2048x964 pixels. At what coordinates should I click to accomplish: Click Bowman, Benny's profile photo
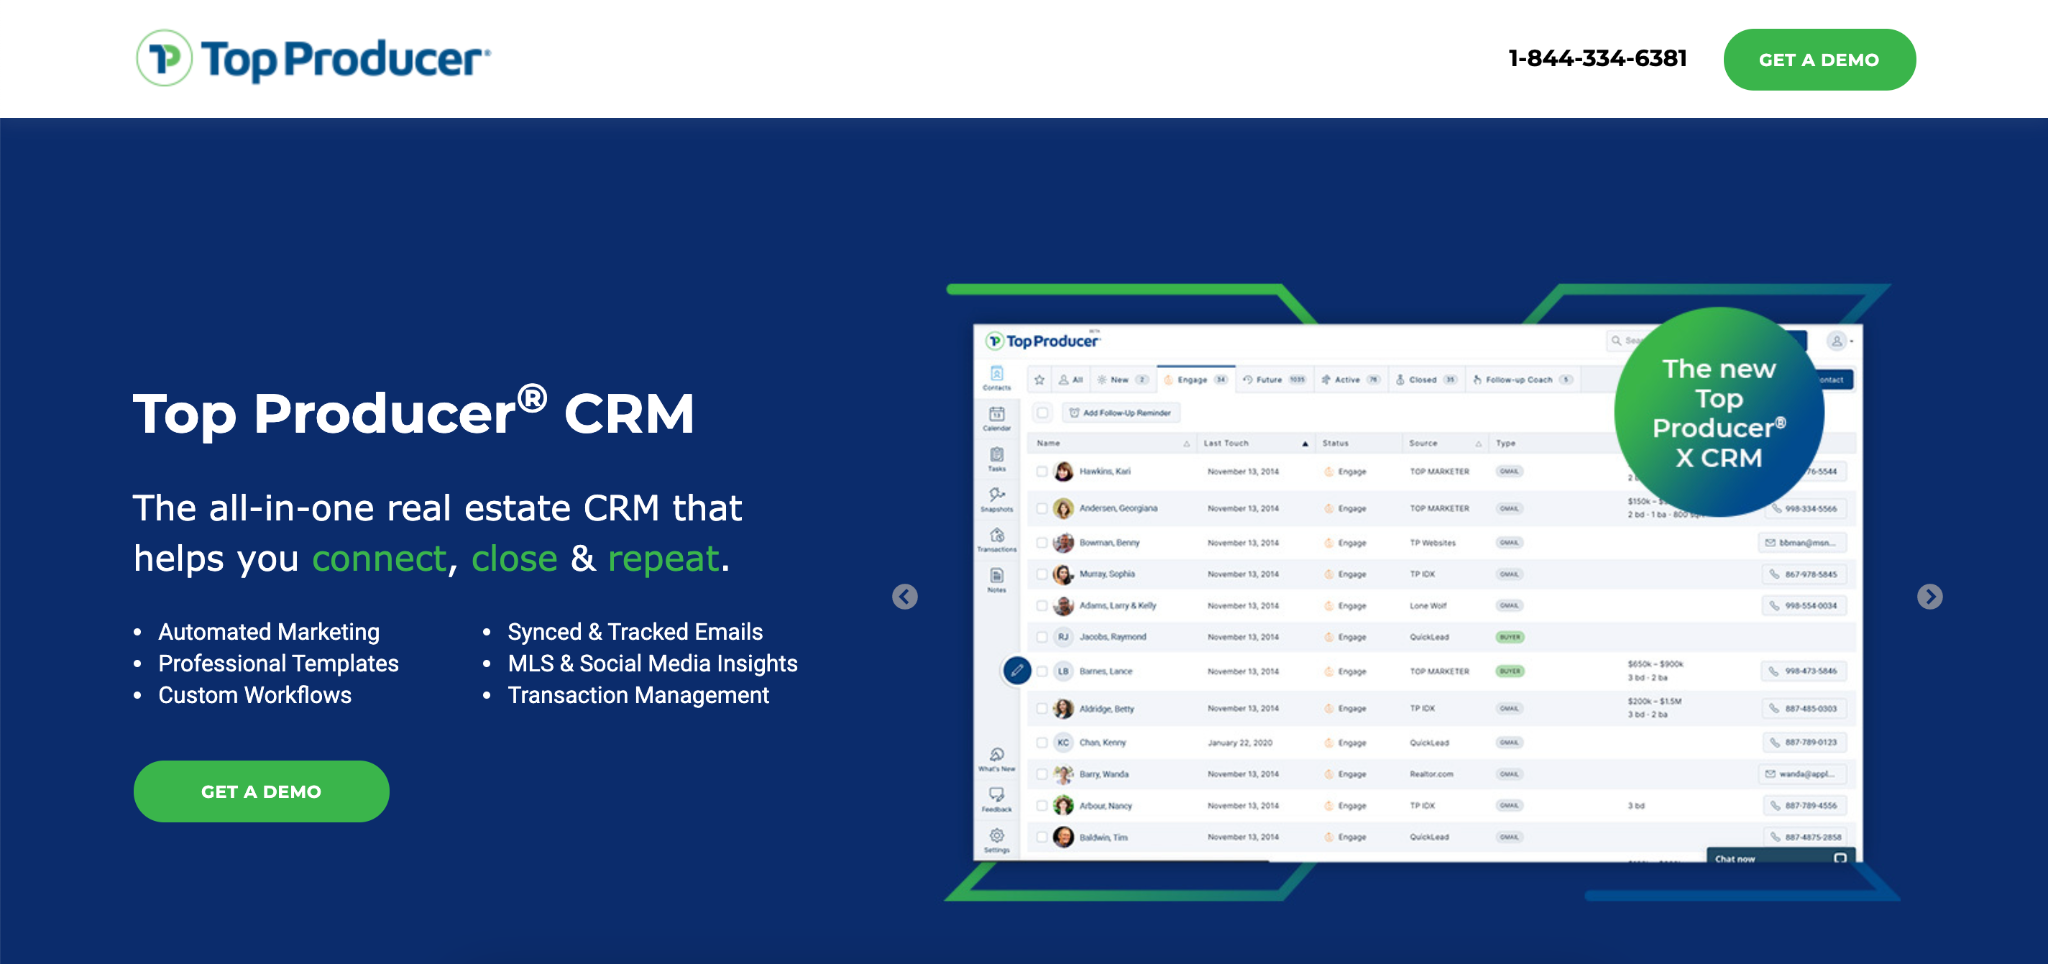click(1063, 543)
